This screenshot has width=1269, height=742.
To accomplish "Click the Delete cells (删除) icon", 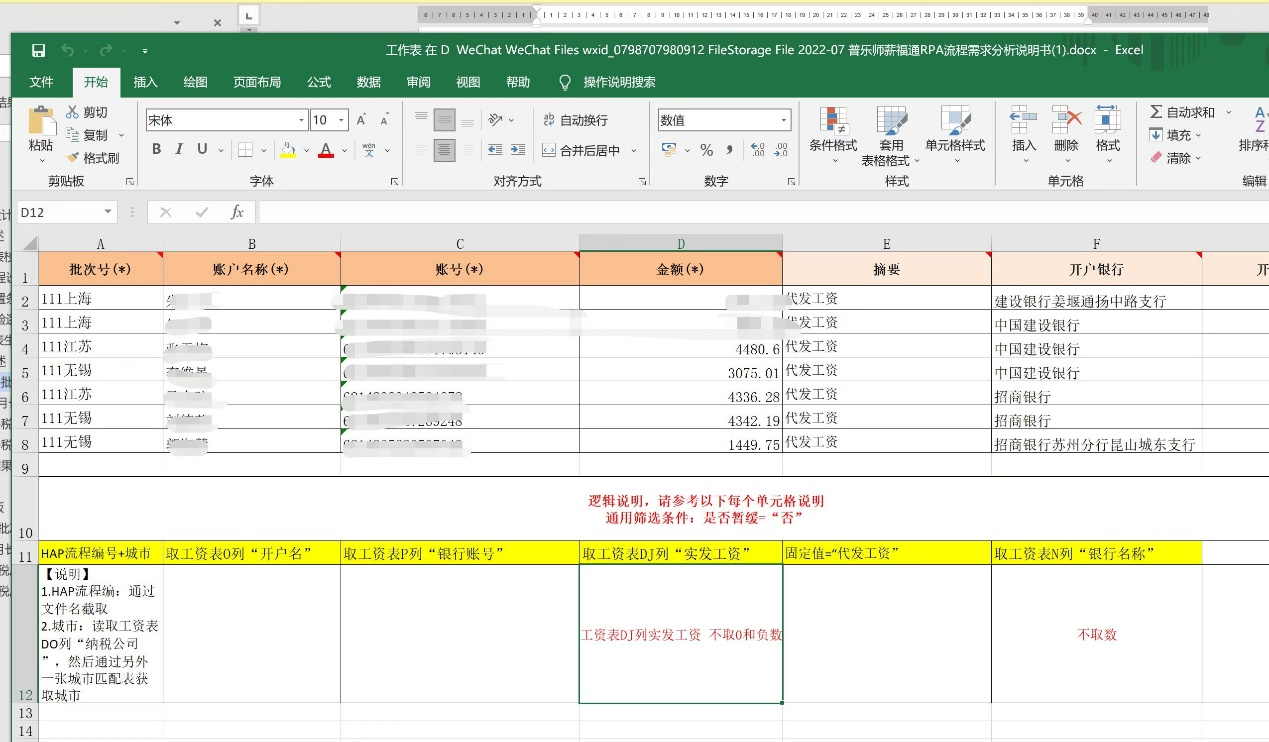I will coord(1066,131).
